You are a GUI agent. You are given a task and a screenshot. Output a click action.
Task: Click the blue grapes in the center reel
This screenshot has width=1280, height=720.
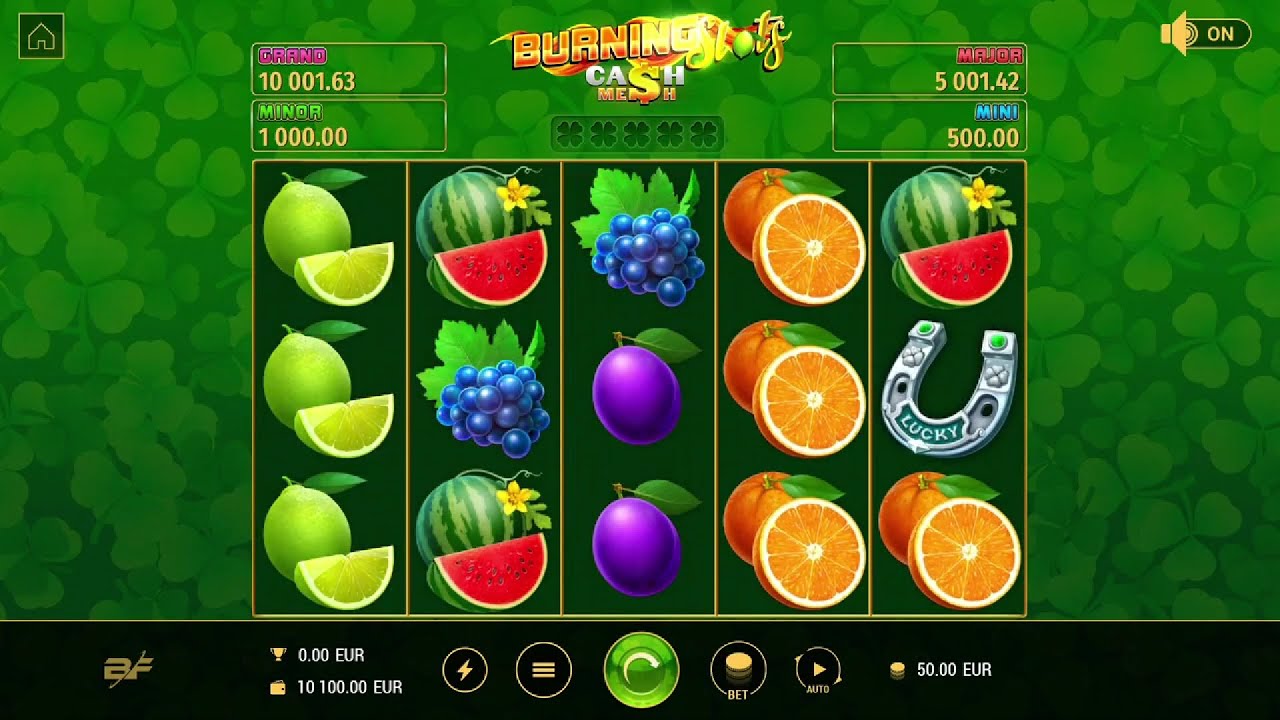click(x=639, y=236)
